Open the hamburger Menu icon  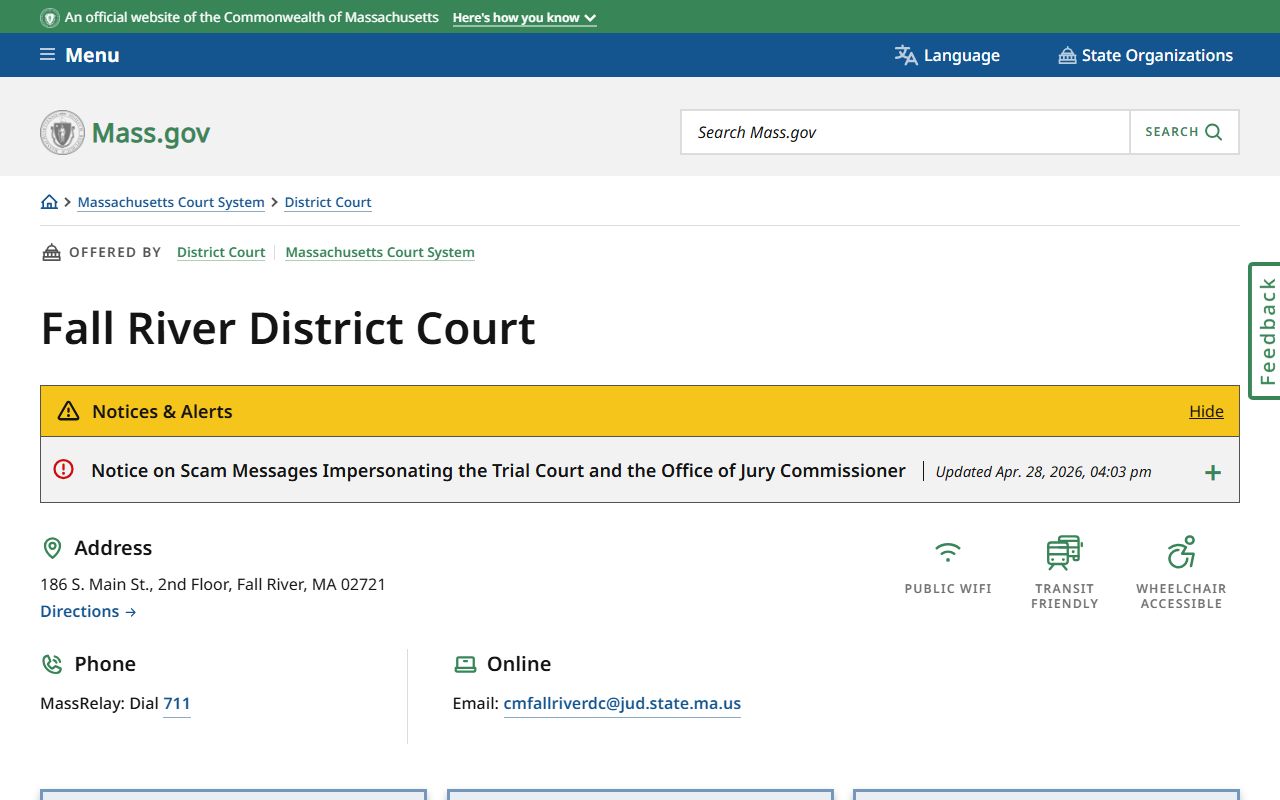pyautogui.click(x=47, y=55)
